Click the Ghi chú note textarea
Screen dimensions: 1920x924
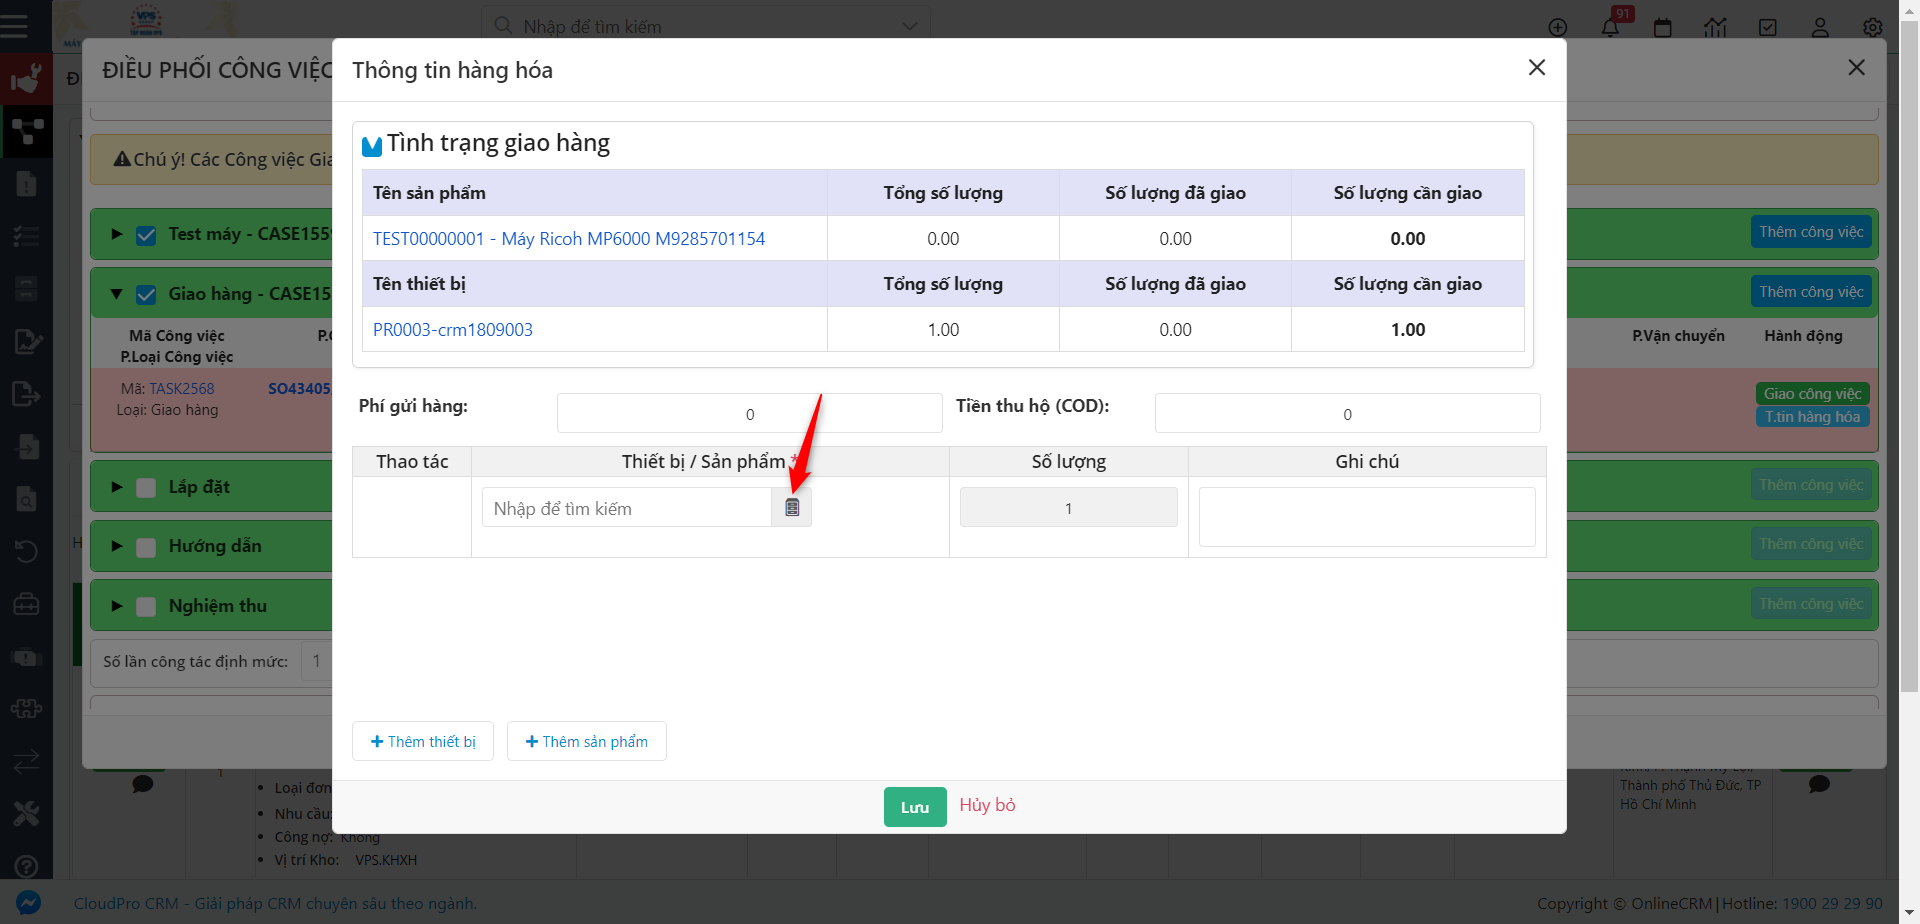coord(1367,517)
